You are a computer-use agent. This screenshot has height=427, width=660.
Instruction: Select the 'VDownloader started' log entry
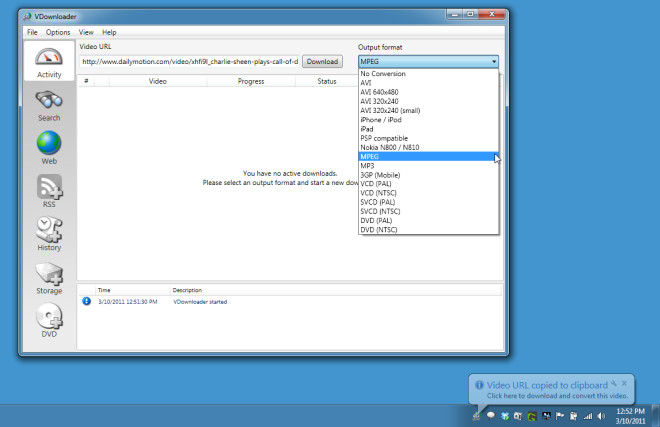[x=200, y=302]
